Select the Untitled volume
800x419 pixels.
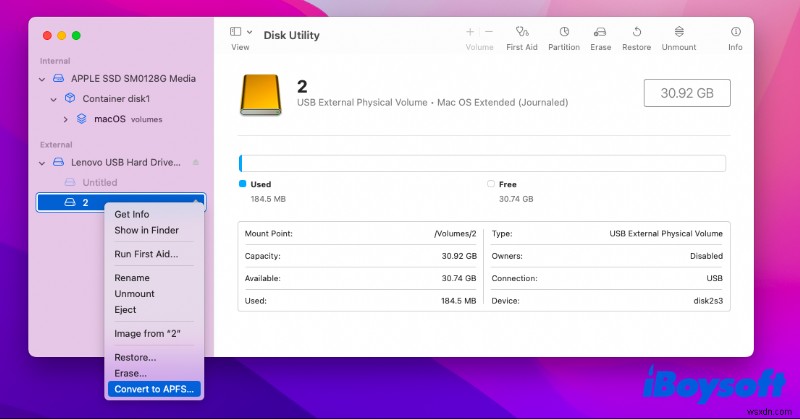pos(100,182)
